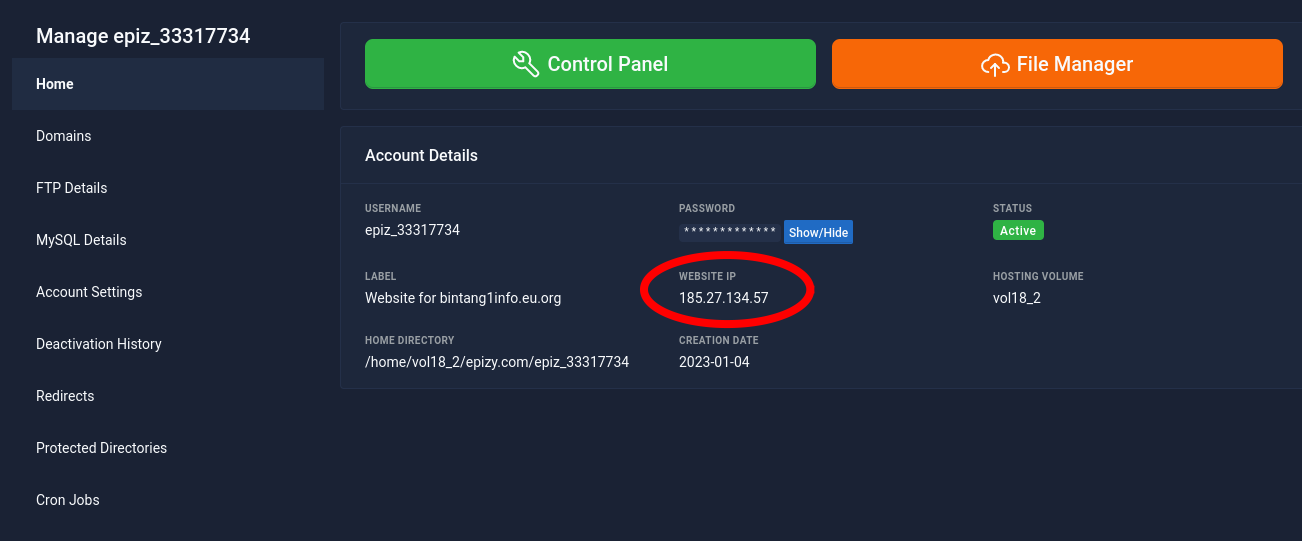The image size is (1302, 541).
Task: Navigate to Account Settings
Action: pos(89,292)
